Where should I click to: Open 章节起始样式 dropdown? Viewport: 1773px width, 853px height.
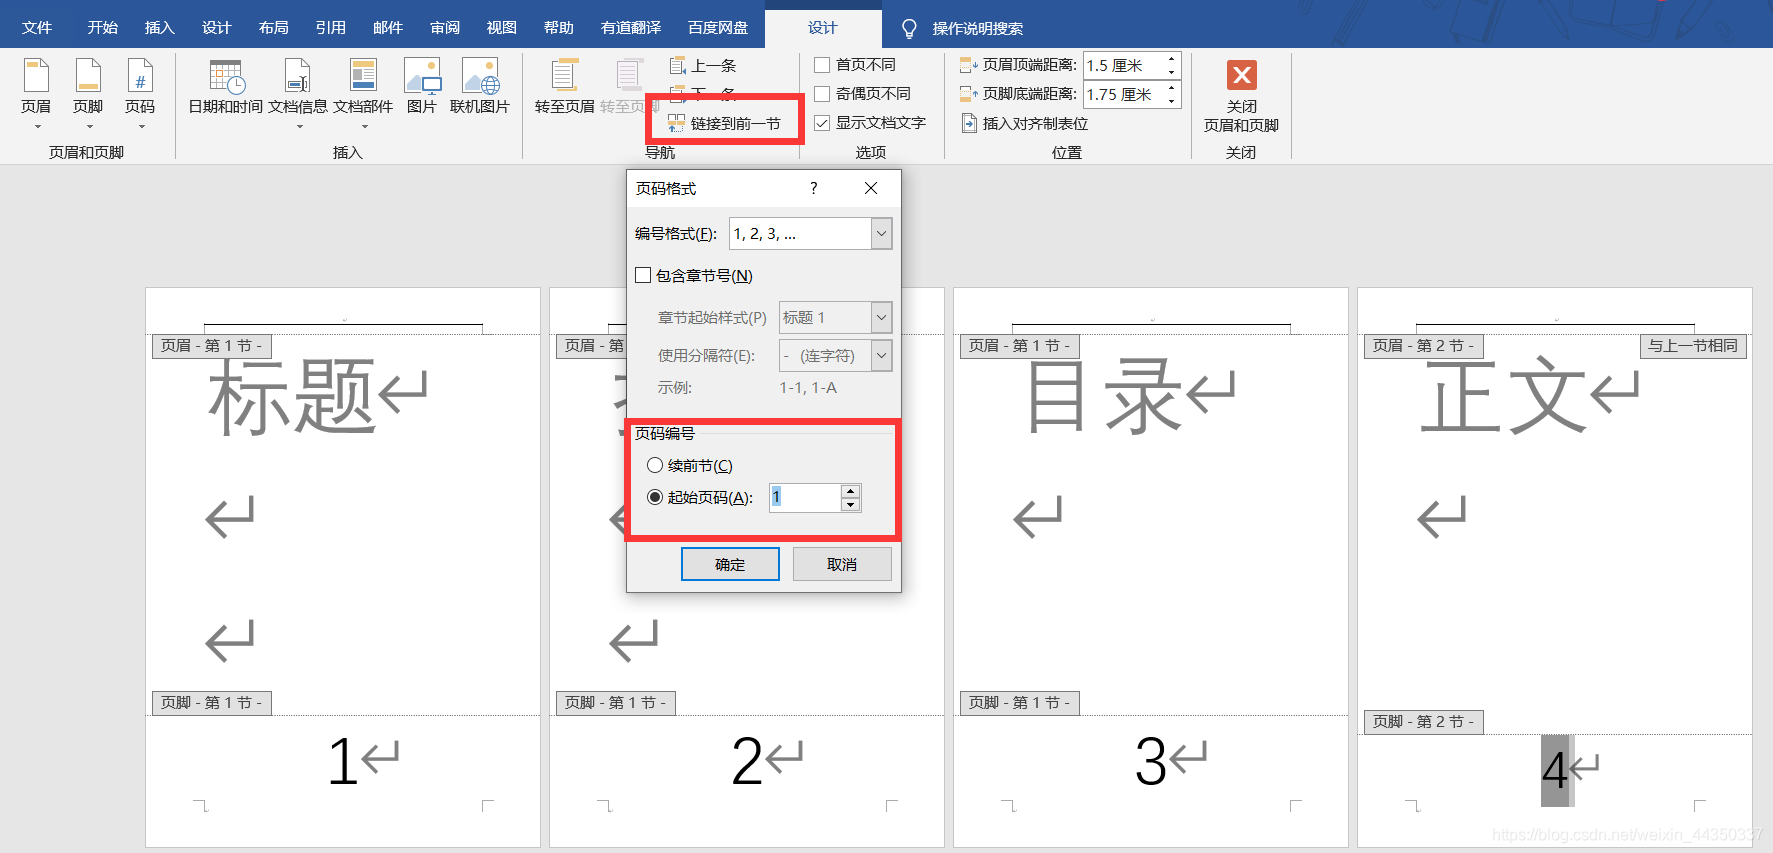pos(881,317)
